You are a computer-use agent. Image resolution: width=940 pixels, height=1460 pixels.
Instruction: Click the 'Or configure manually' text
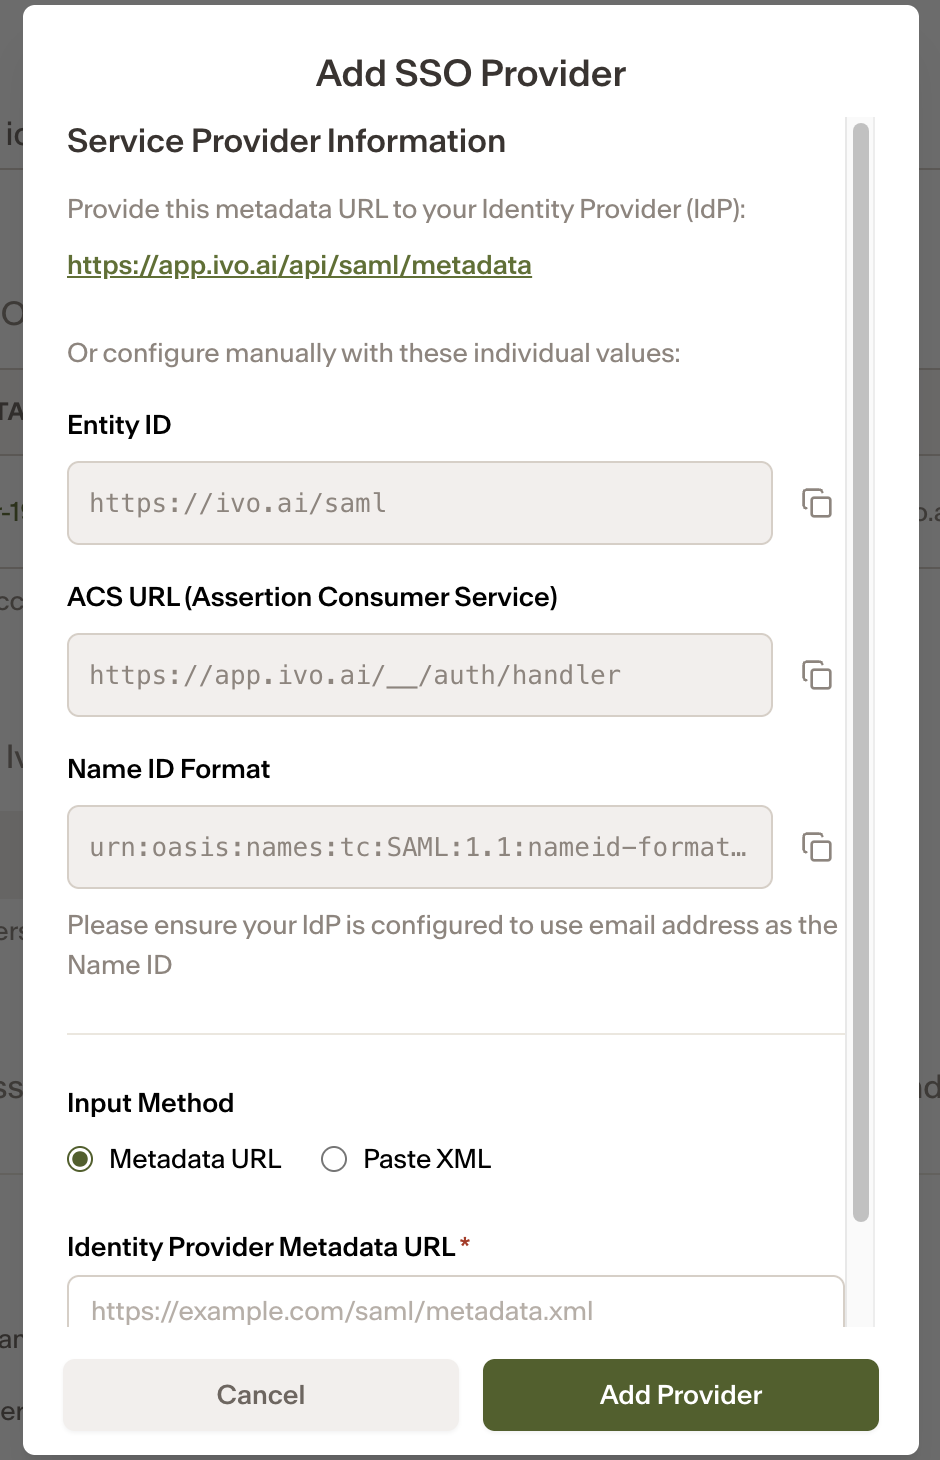pos(374,353)
